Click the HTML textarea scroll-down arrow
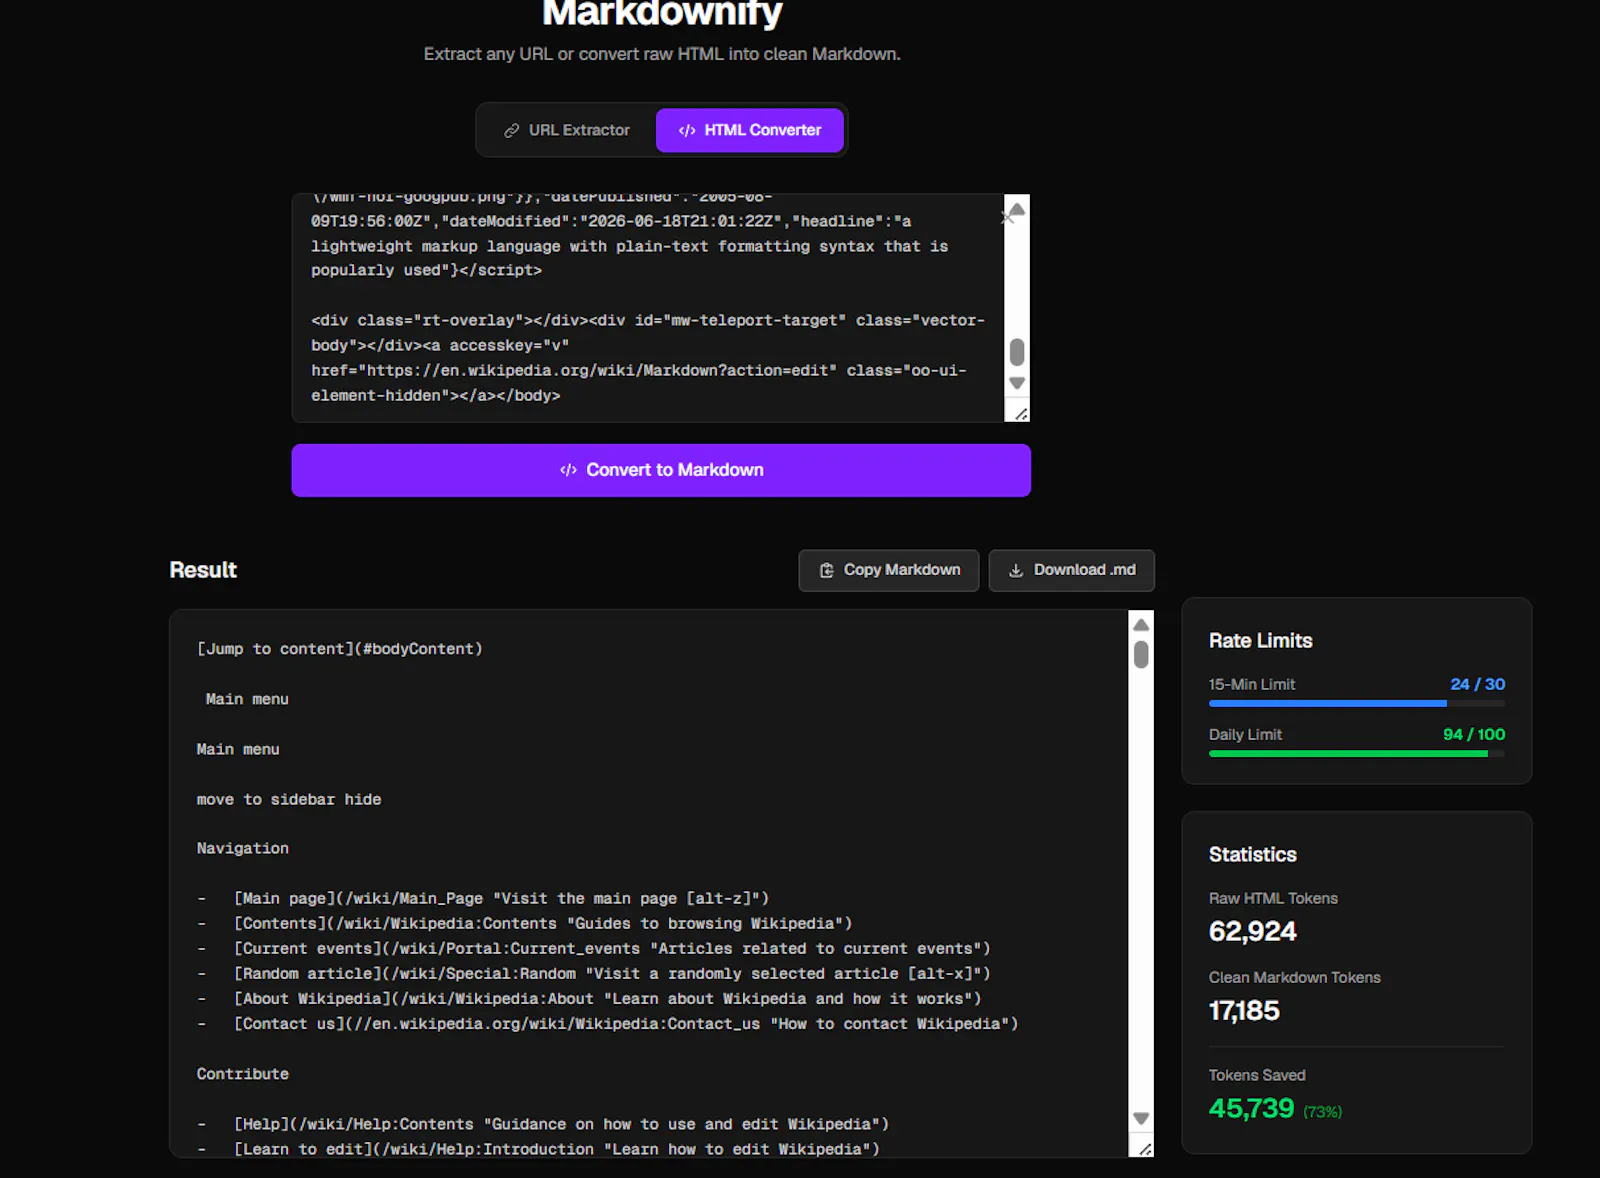Screen dimensions: 1600x1178 (1017, 384)
